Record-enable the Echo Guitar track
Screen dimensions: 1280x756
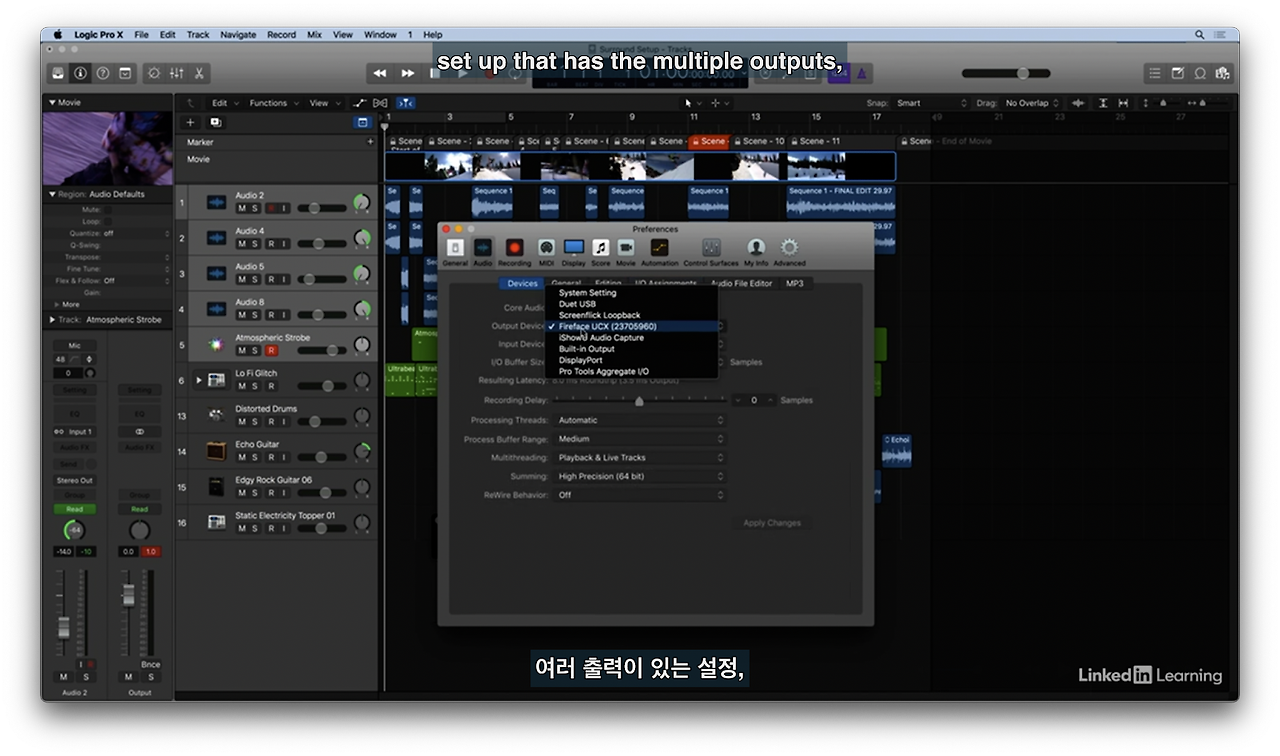[270, 457]
